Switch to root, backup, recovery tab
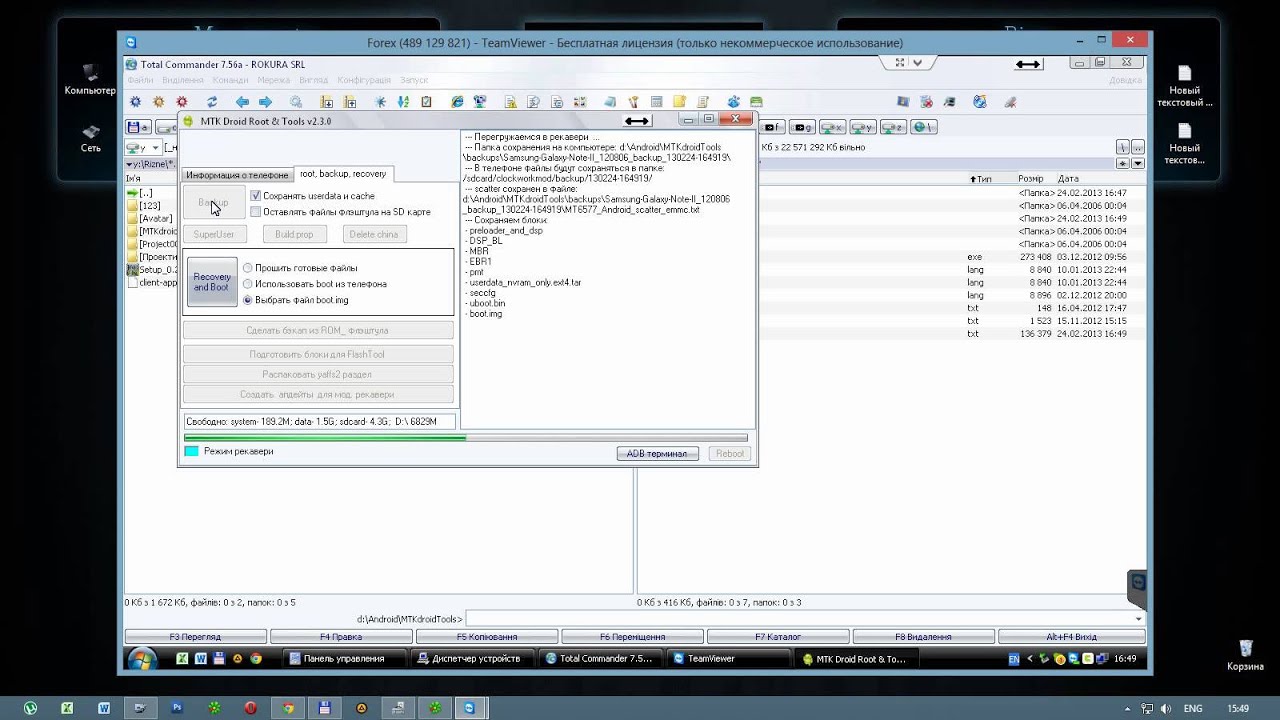The height and width of the screenshot is (720, 1280). [343, 174]
